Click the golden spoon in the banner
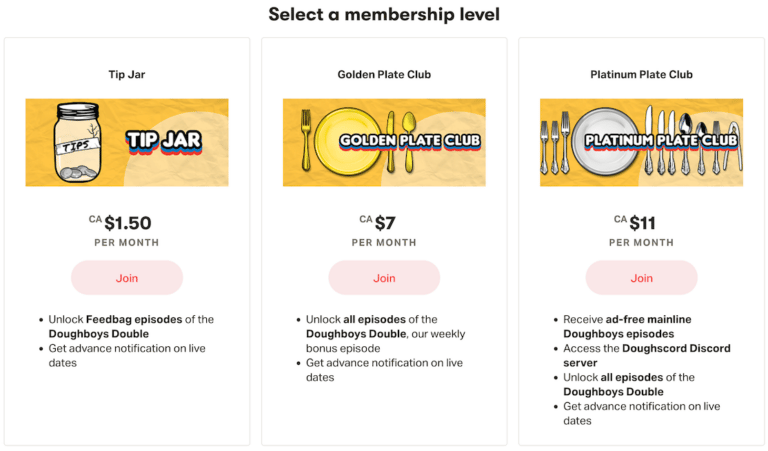Viewport: 768px width, 451px height. point(409,142)
